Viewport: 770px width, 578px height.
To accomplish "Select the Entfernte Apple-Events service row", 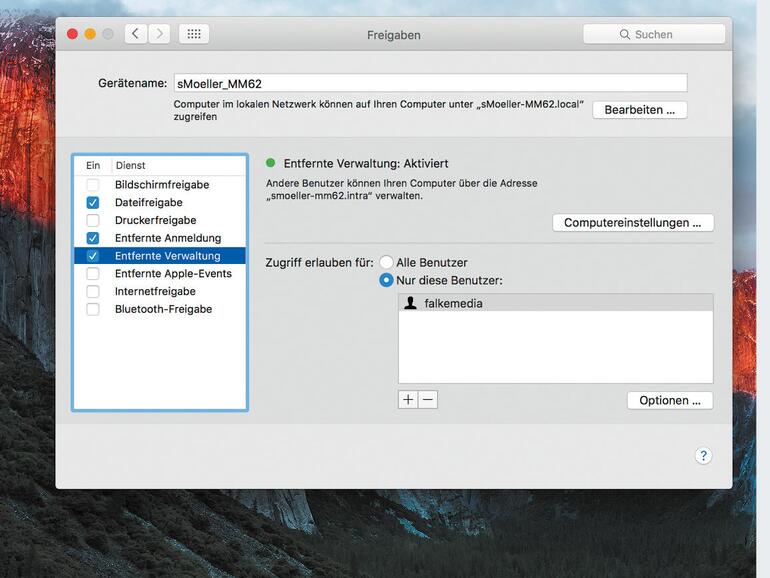I will (160, 274).
